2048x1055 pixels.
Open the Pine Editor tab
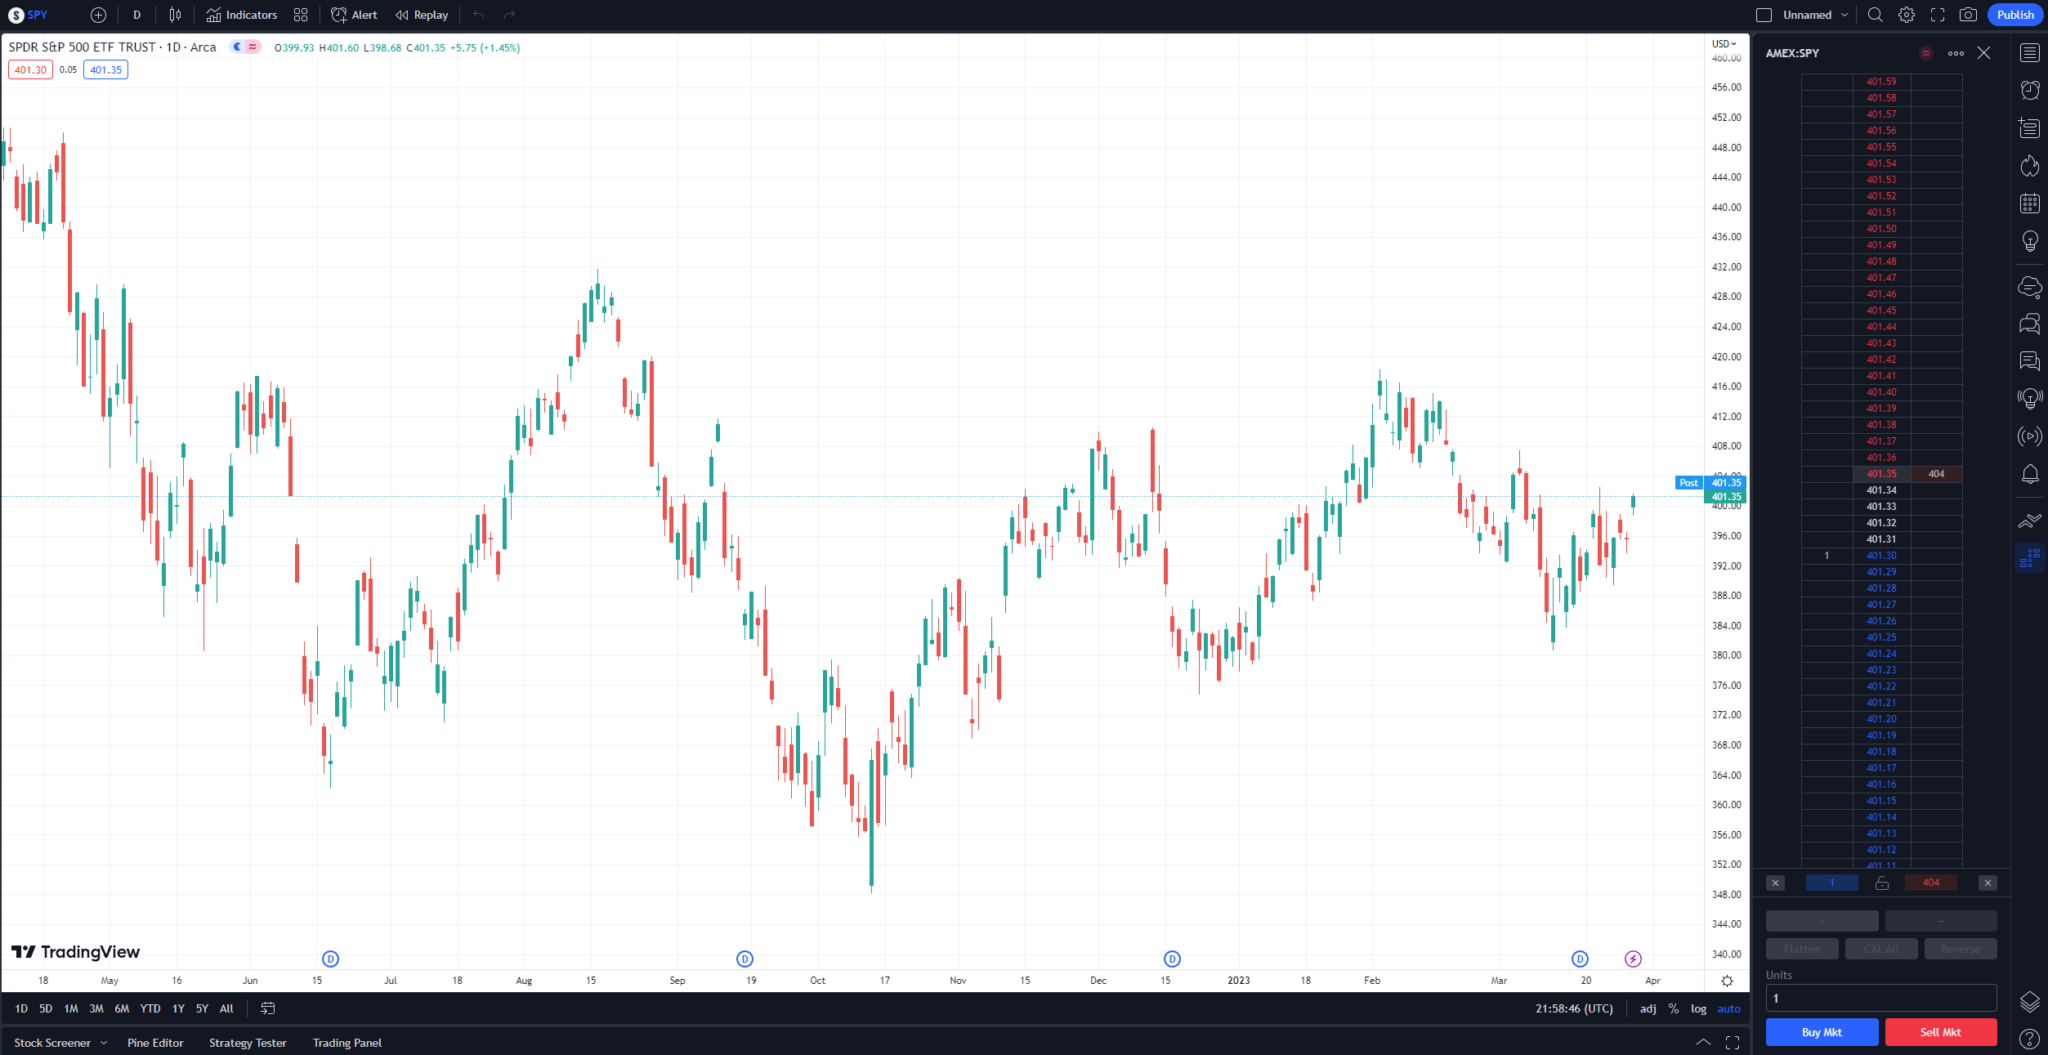[156, 1042]
